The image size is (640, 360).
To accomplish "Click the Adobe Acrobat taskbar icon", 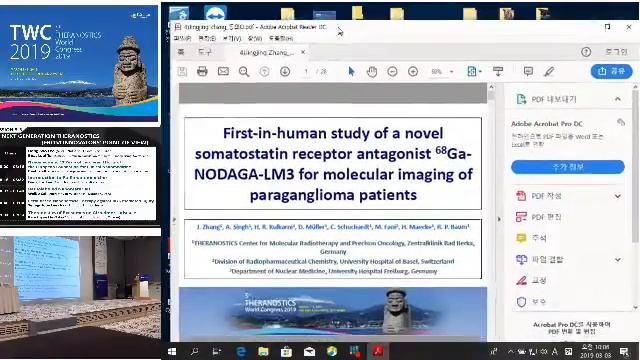I will pos(378,351).
